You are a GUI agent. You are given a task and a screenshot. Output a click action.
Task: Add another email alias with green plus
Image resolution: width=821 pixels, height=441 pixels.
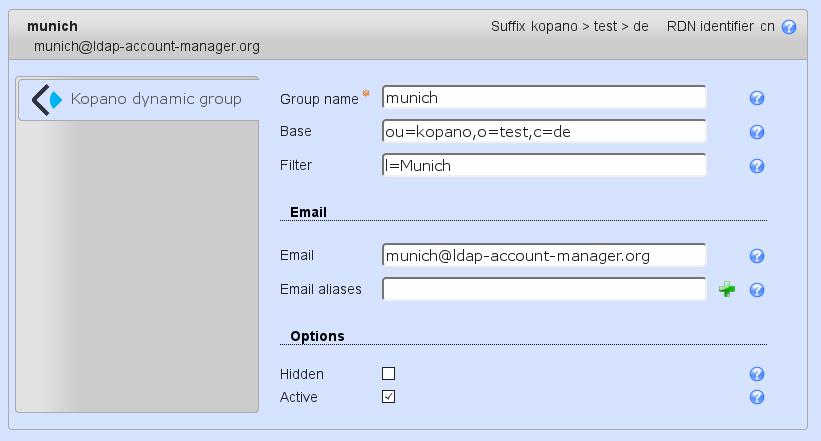pos(727,290)
